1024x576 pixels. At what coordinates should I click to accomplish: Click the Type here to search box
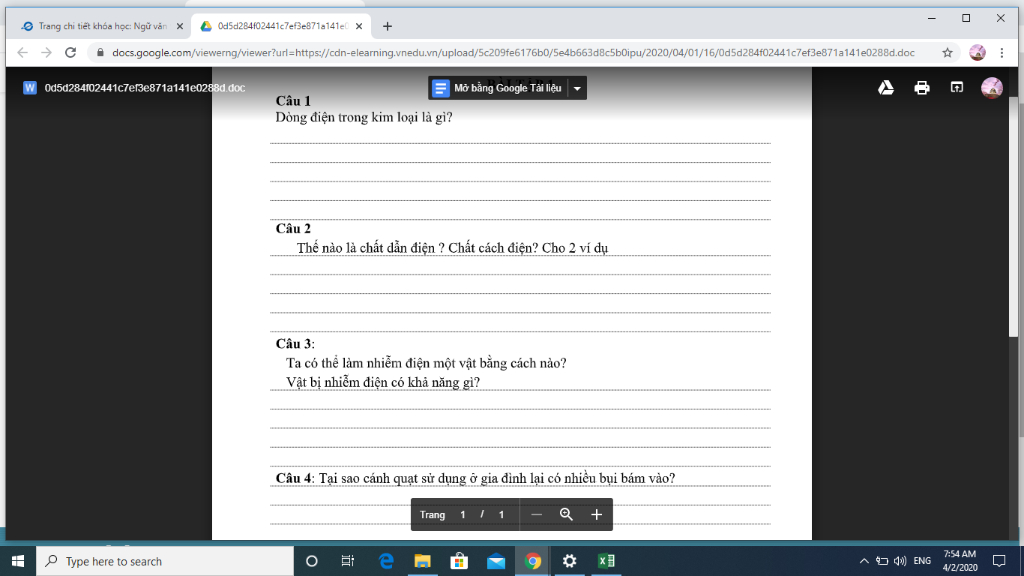[165, 561]
